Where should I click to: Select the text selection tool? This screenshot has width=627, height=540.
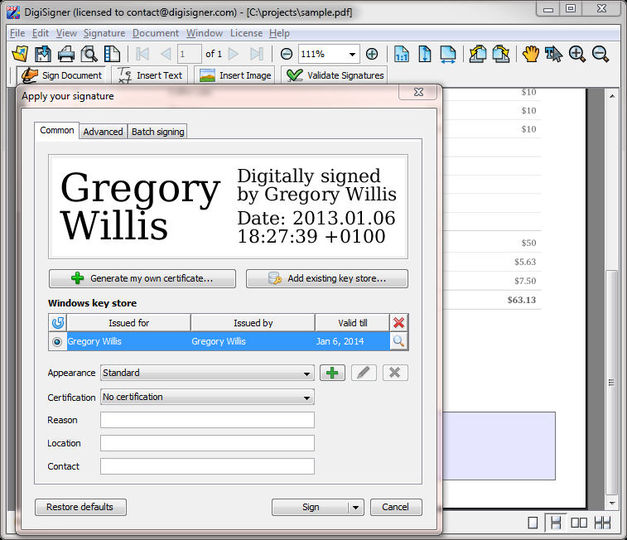554,54
